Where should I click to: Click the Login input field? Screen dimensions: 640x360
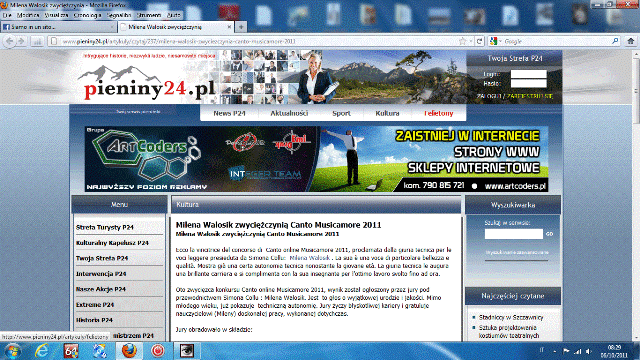529,74
